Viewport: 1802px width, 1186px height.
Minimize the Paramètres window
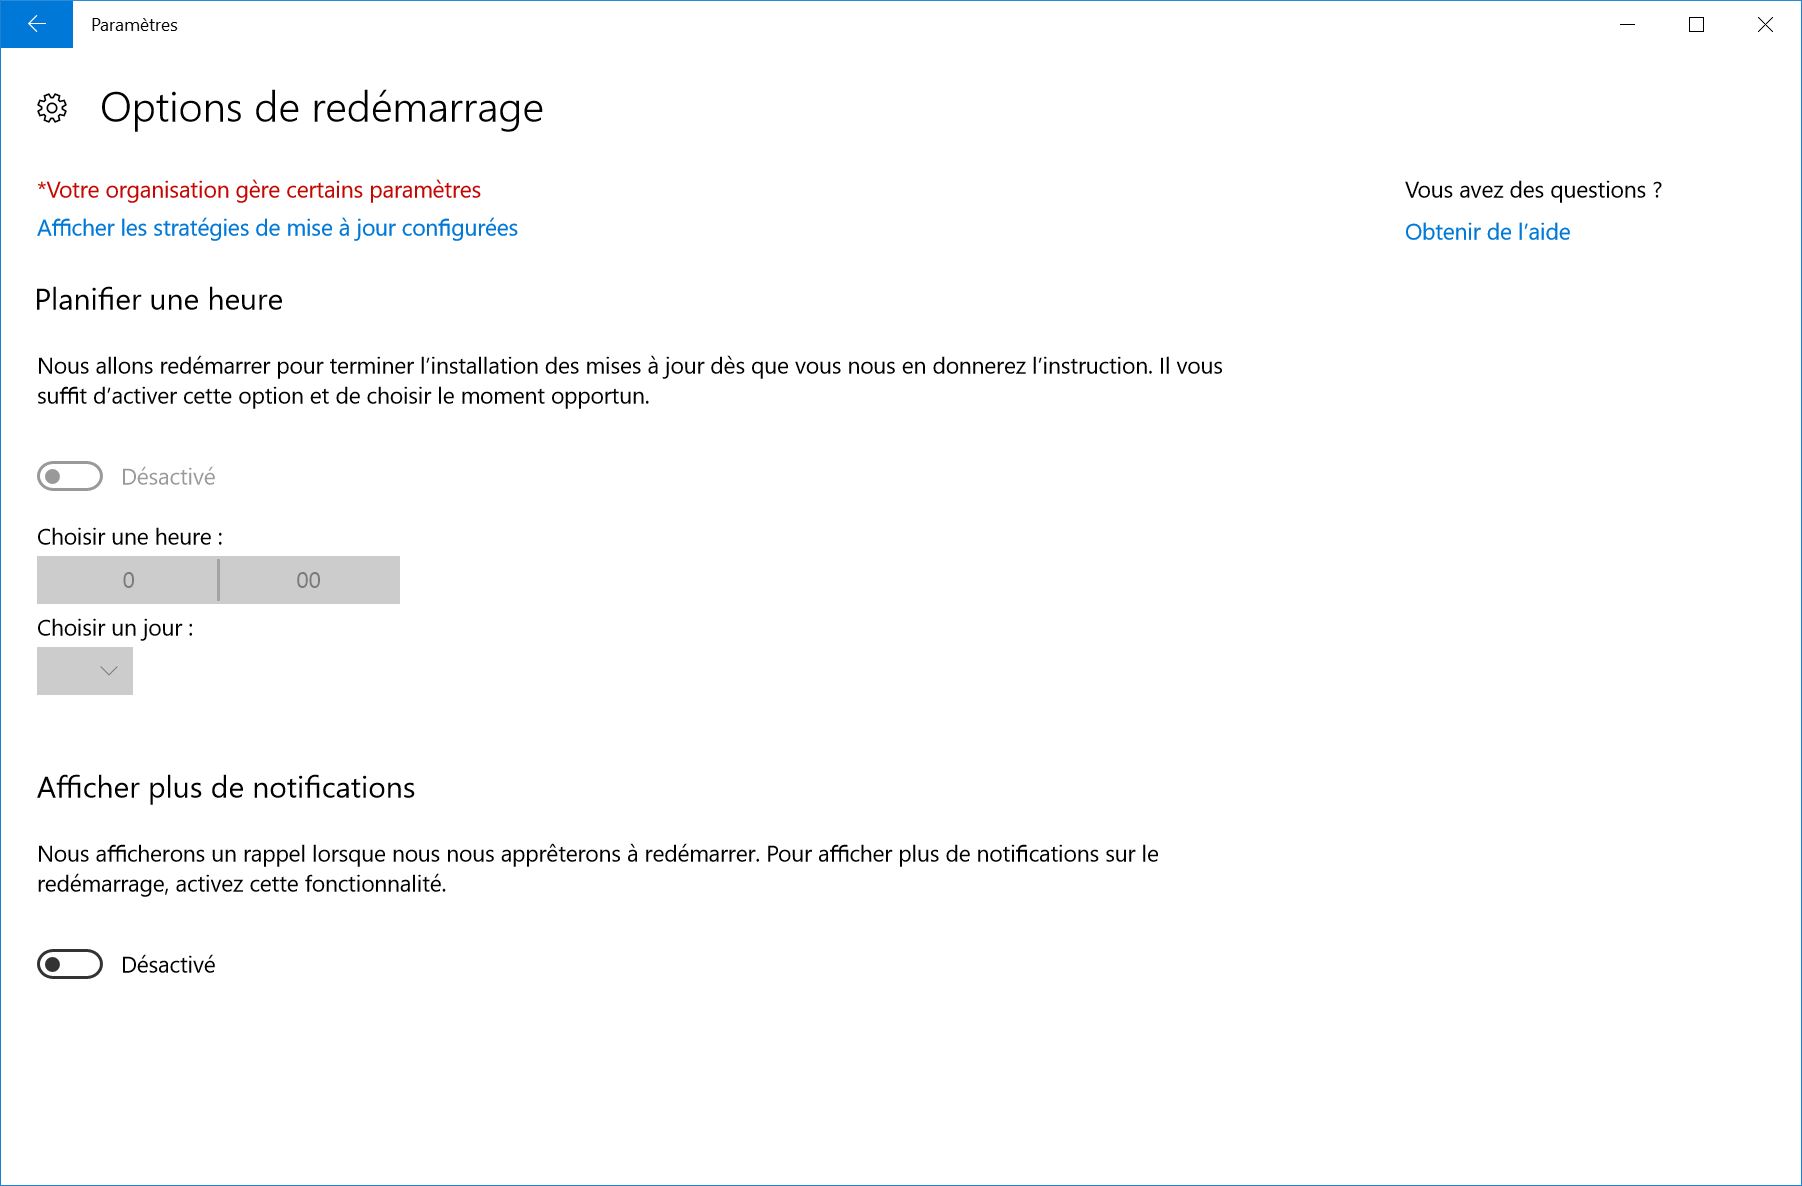1626,25
